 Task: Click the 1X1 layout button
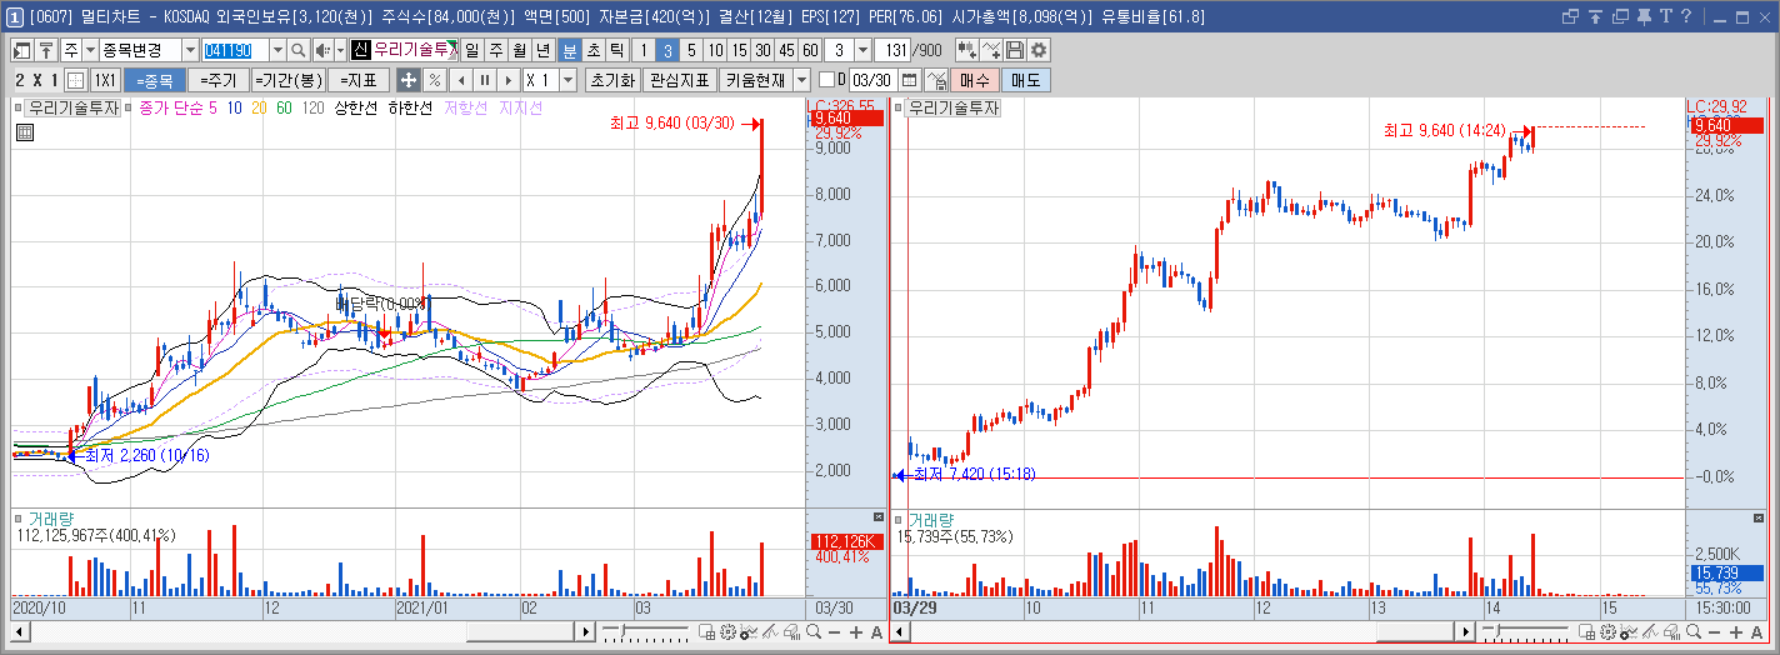[104, 80]
